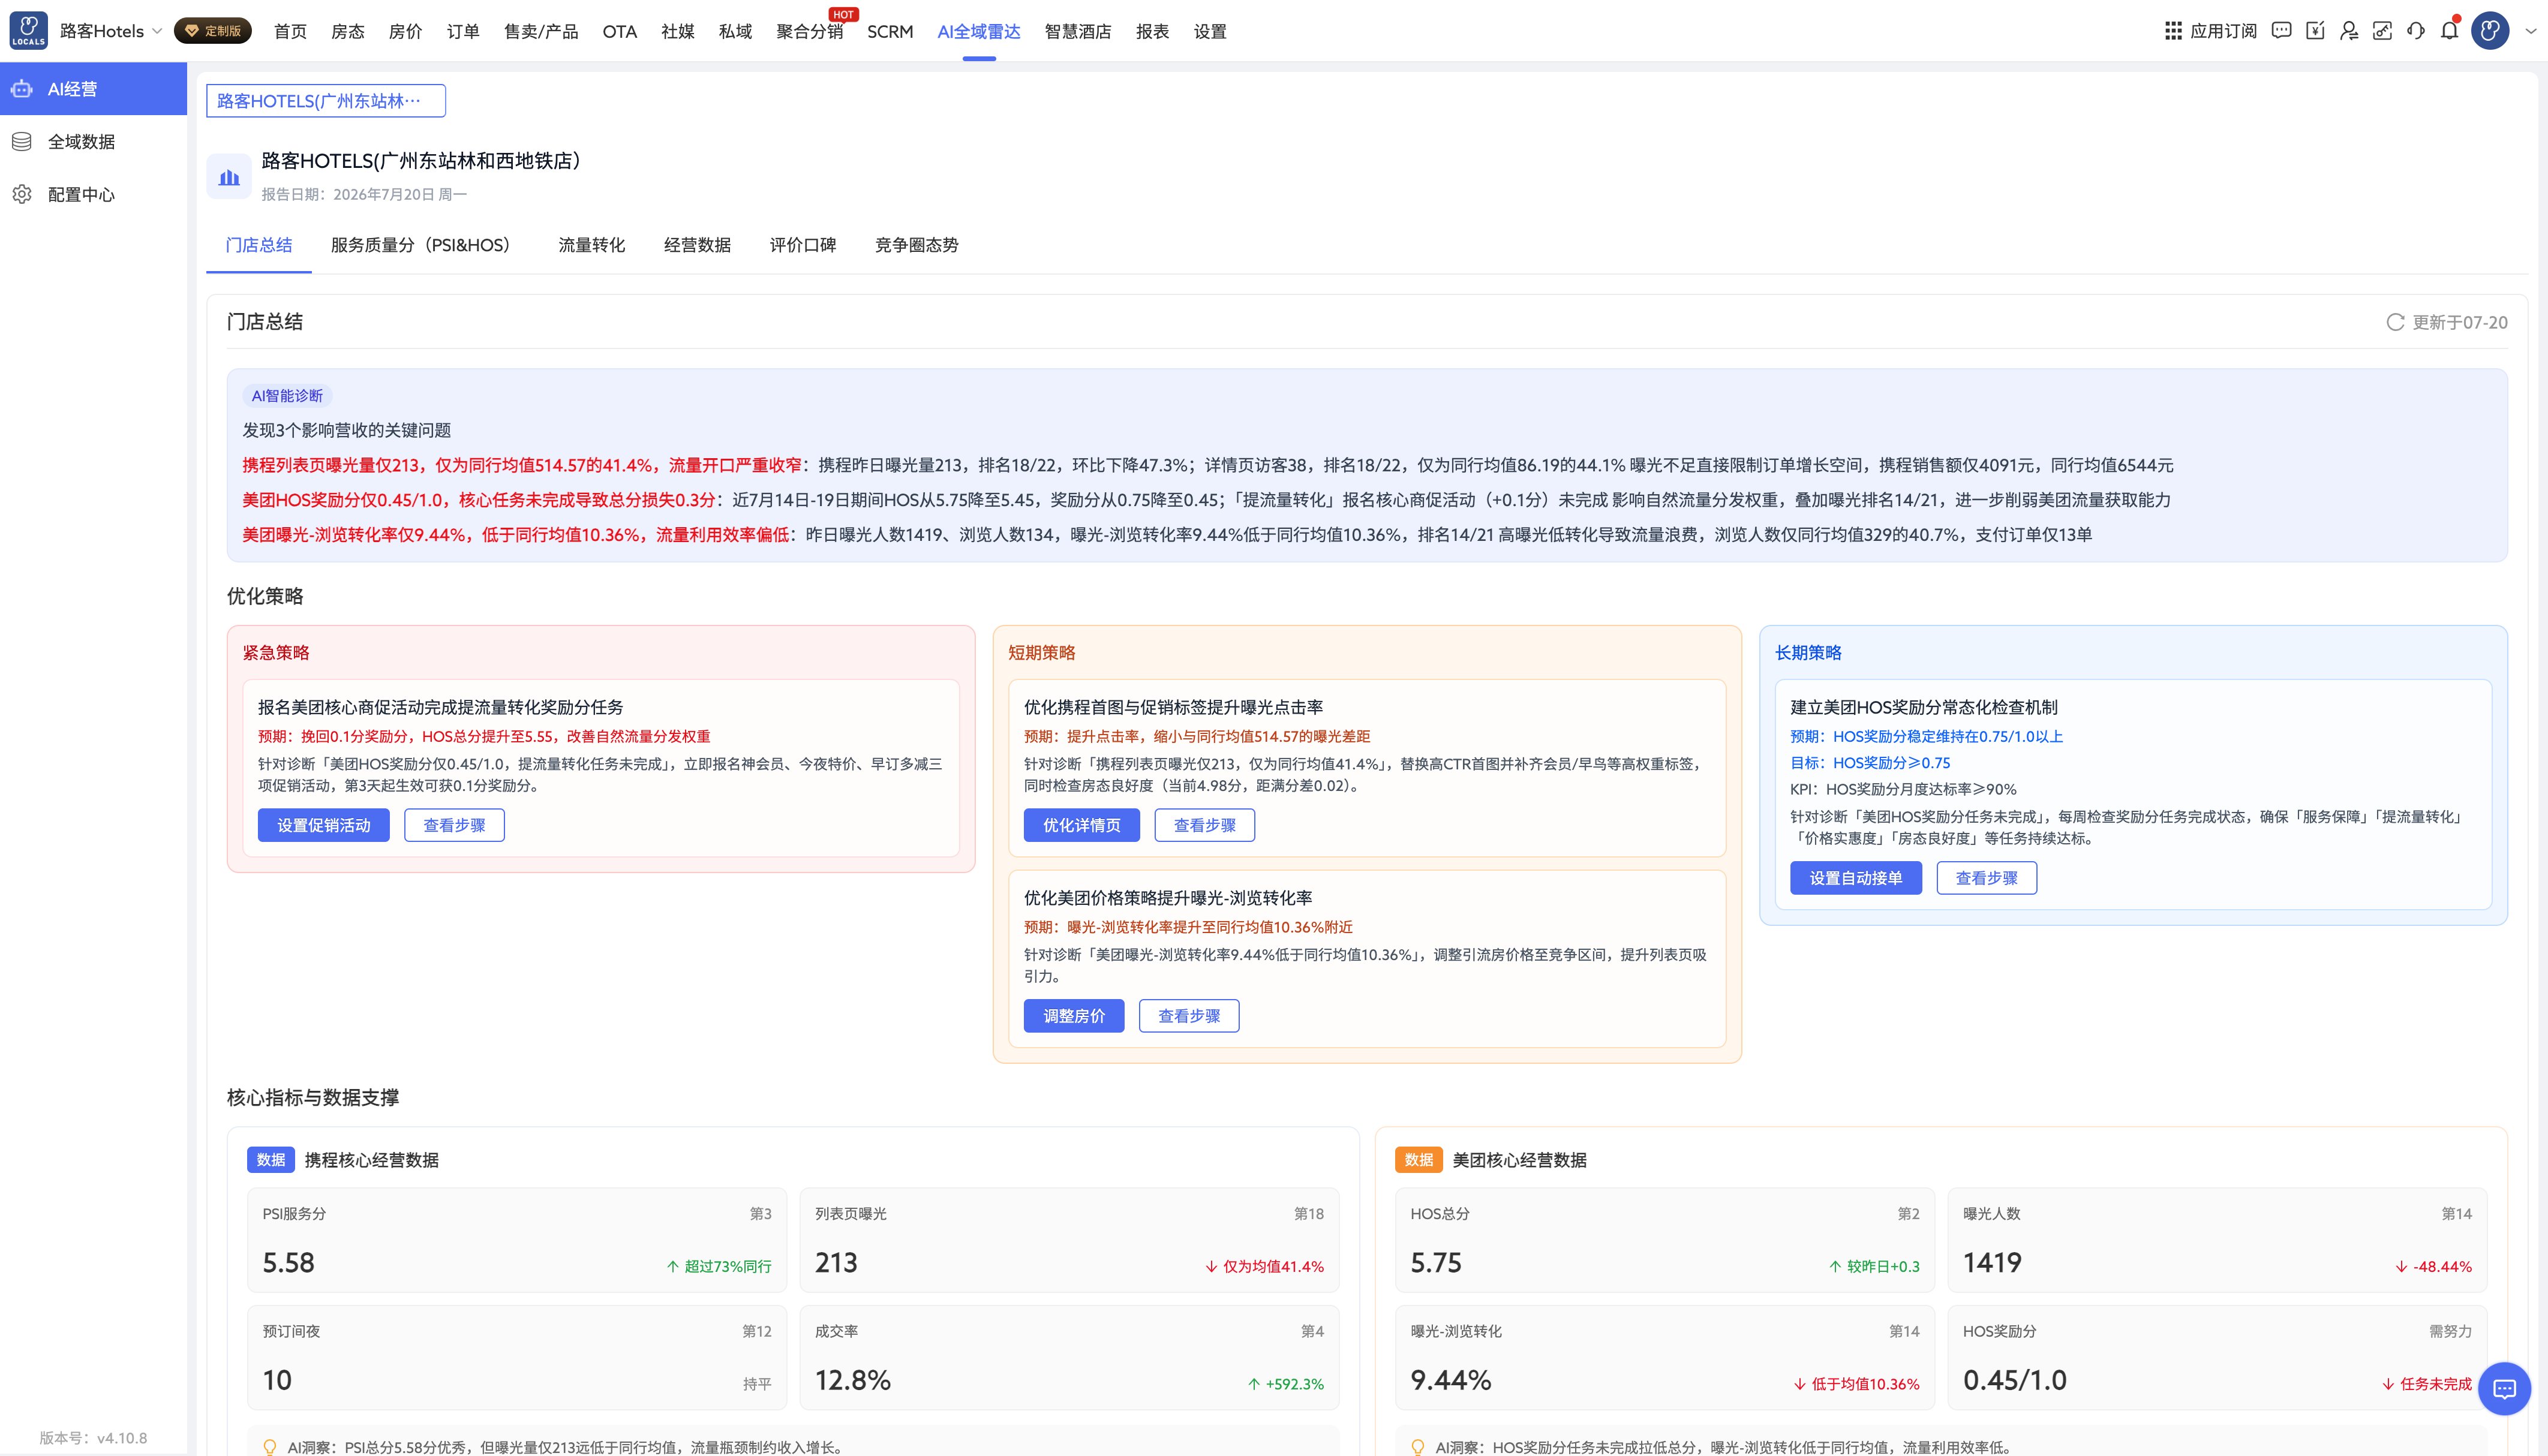2548x1456 pixels.
Task: Click the switch user account icon
Action: 2349,31
